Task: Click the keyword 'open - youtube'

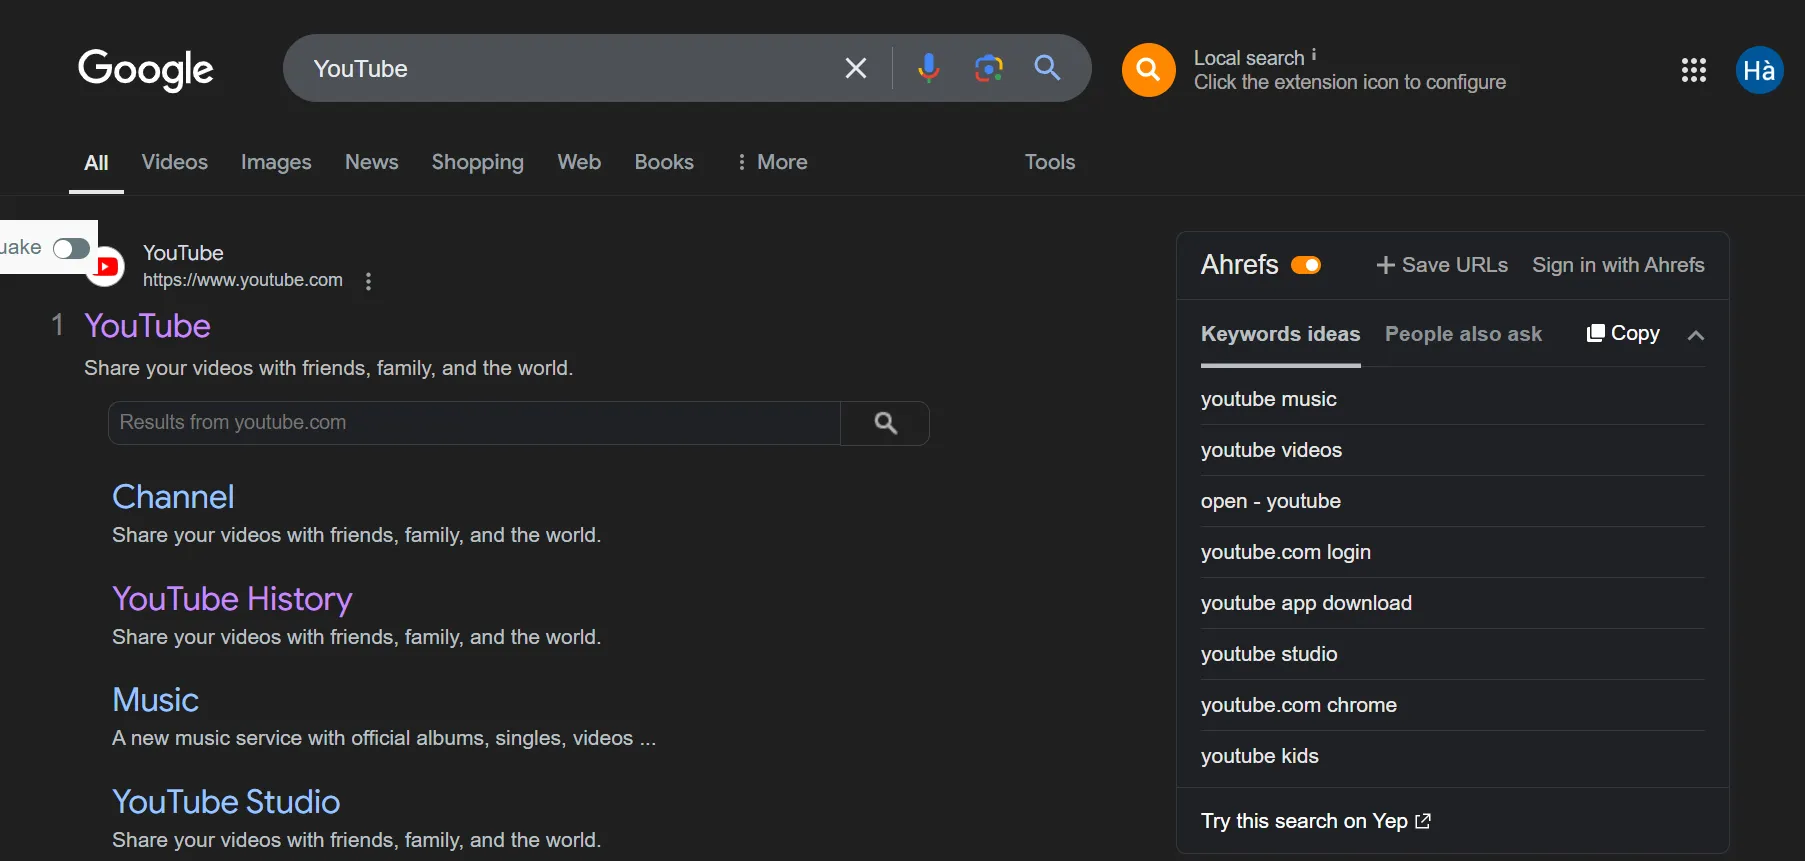Action: 1271,501
